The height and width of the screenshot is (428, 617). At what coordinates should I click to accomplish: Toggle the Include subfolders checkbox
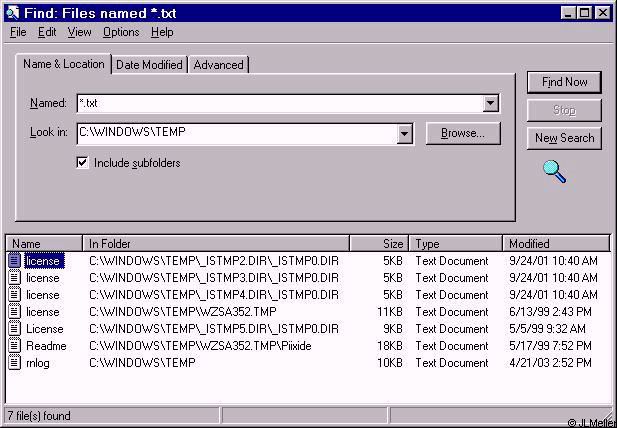[x=82, y=162]
